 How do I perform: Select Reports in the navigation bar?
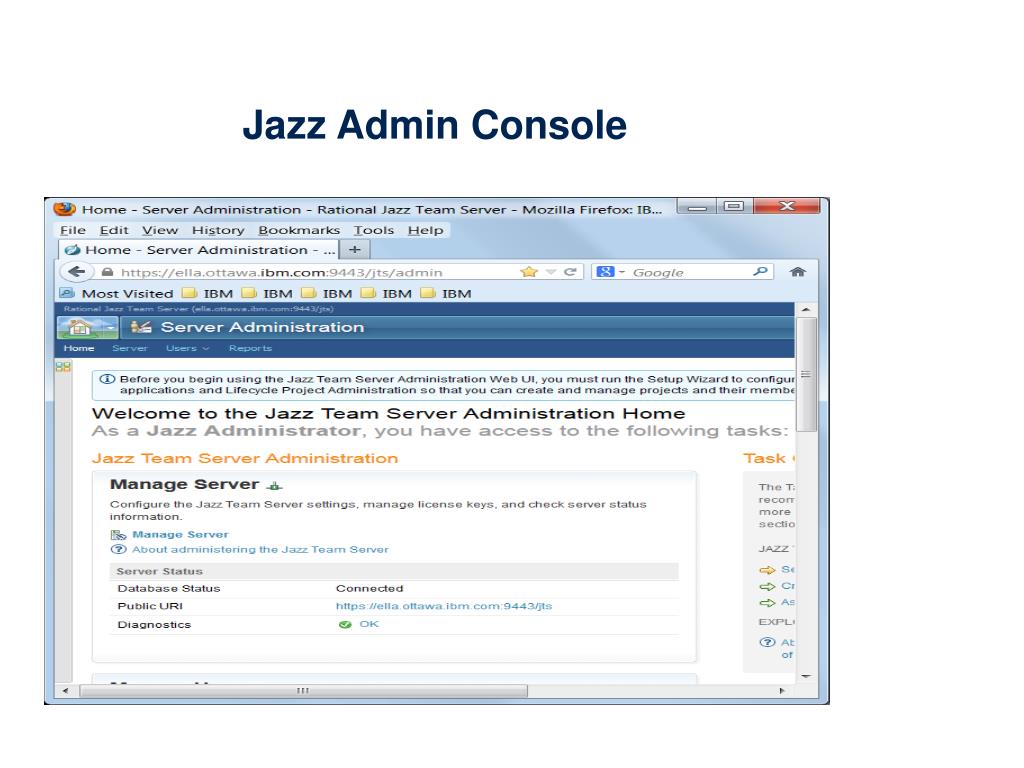pyautogui.click(x=249, y=348)
